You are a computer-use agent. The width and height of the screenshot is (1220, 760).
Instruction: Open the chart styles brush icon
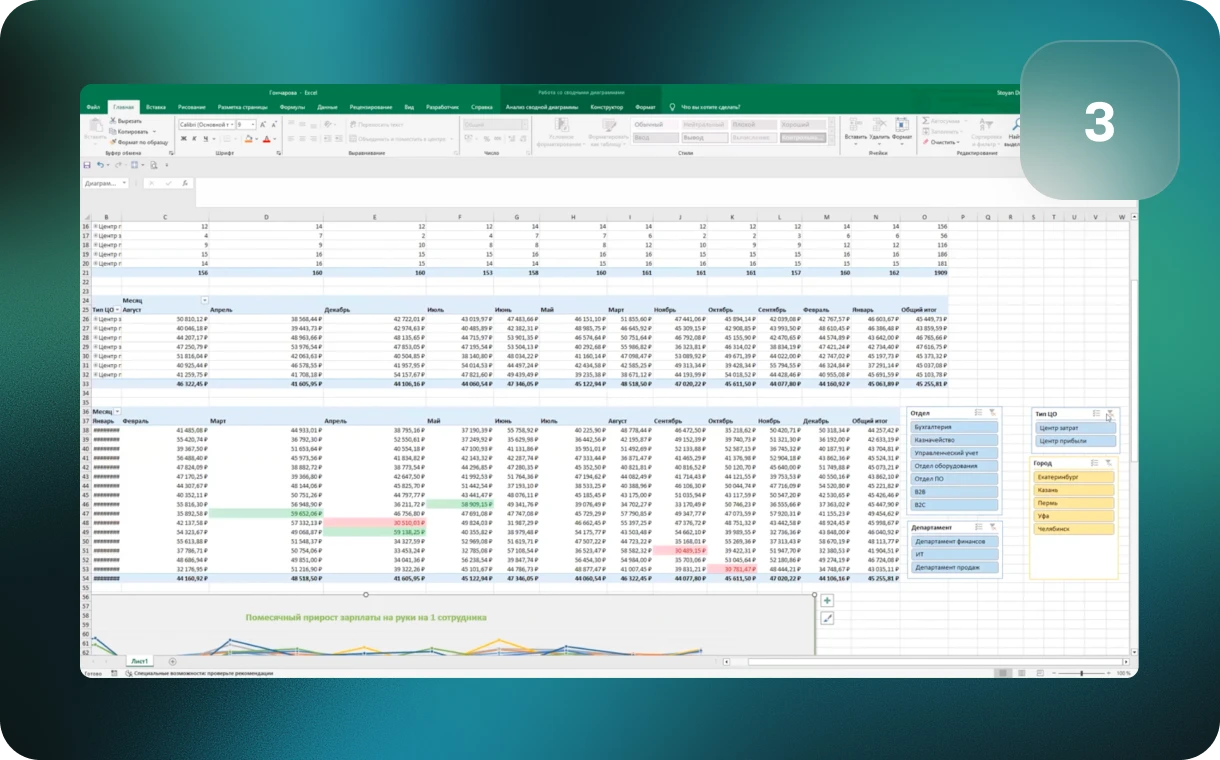point(827,619)
